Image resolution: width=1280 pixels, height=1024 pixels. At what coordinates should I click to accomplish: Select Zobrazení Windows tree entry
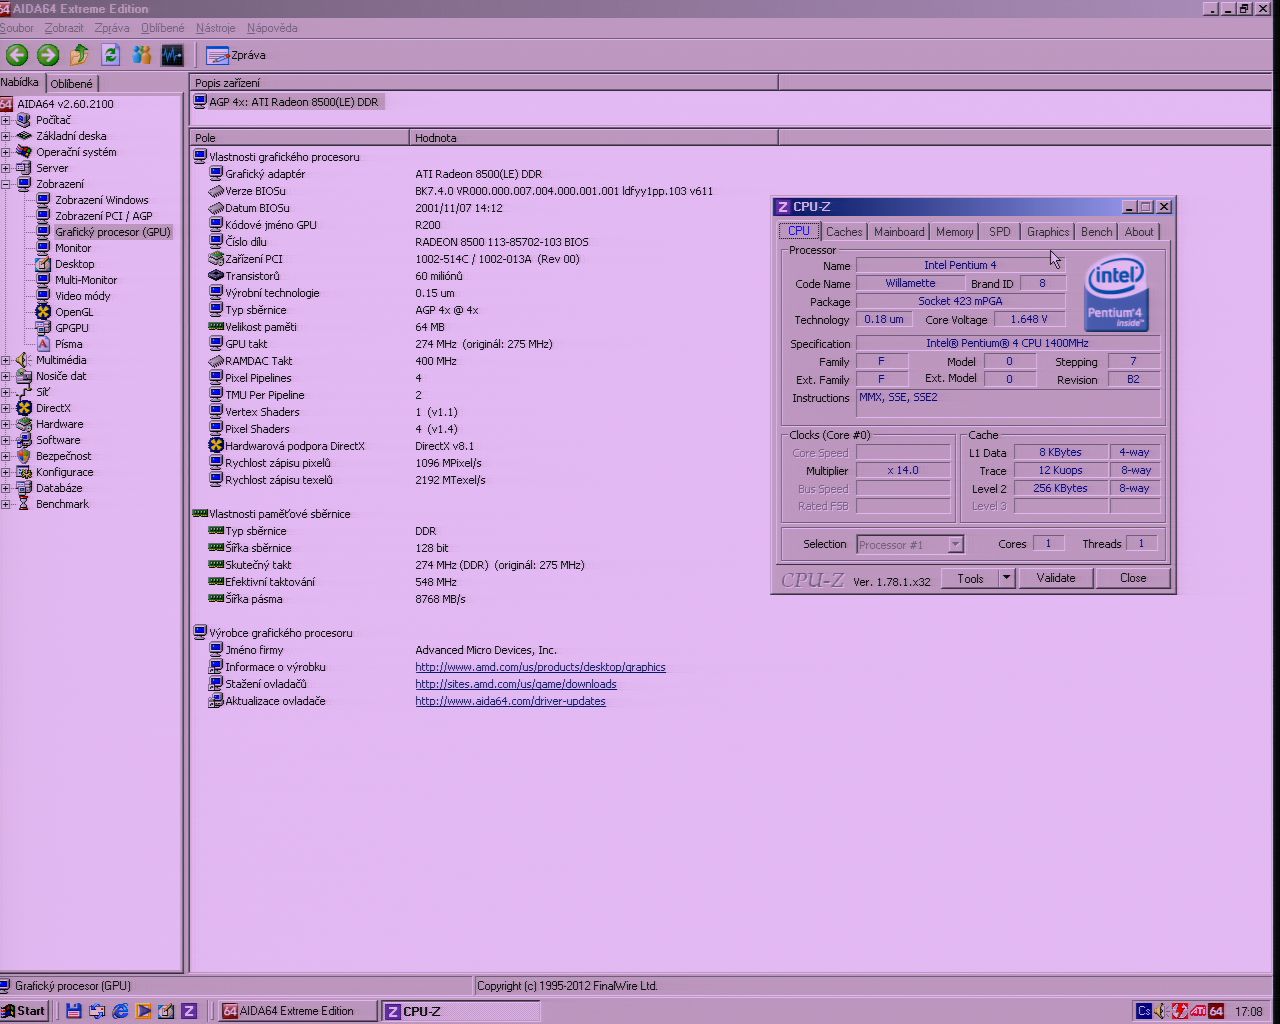102,200
